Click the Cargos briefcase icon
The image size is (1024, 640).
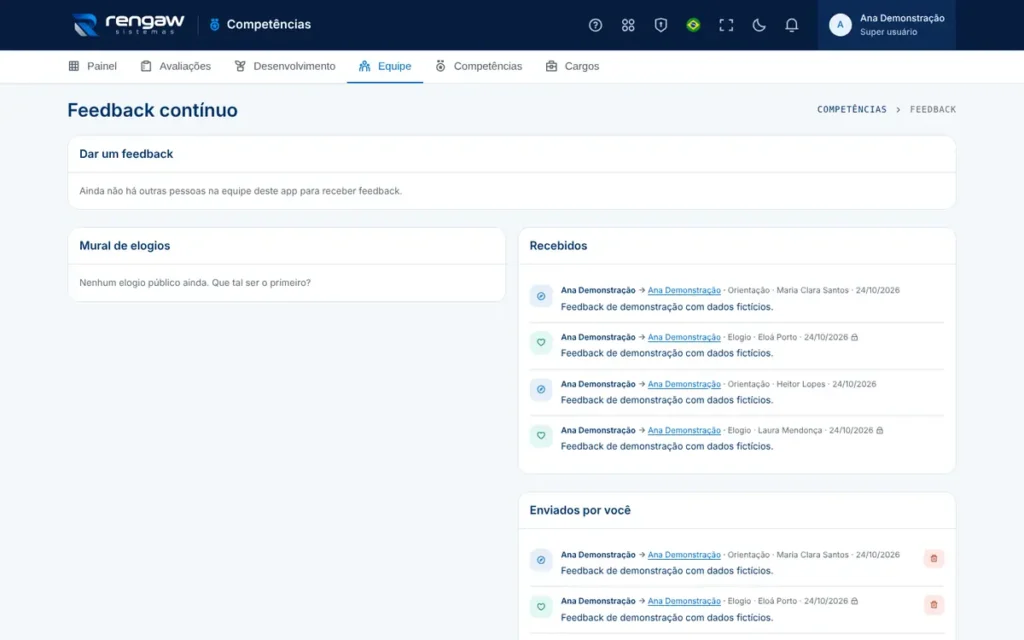point(551,66)
